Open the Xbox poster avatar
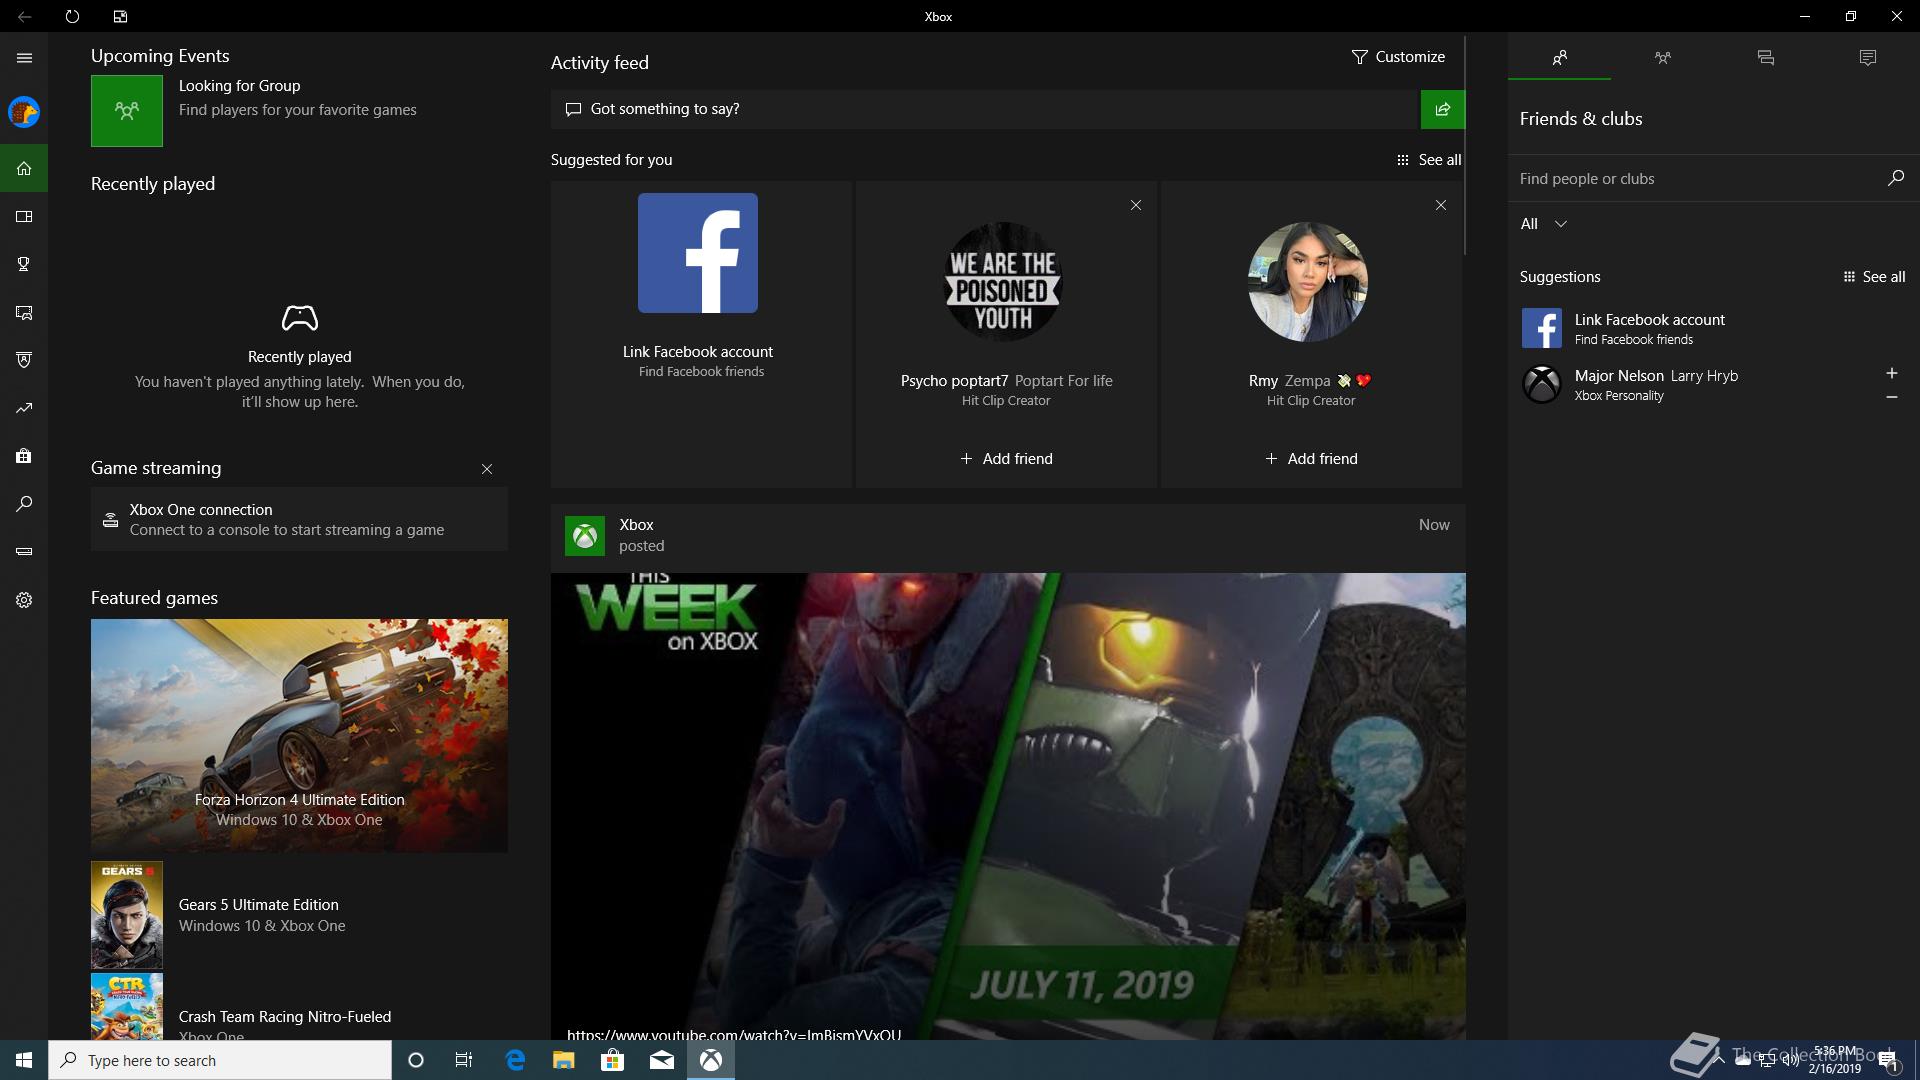 tap(585, 536)
